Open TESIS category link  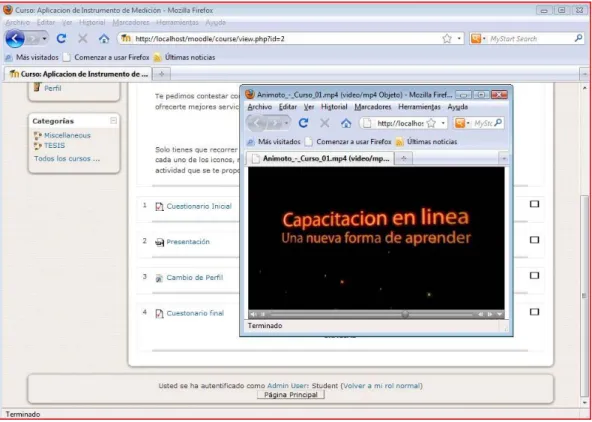point(54,146)
